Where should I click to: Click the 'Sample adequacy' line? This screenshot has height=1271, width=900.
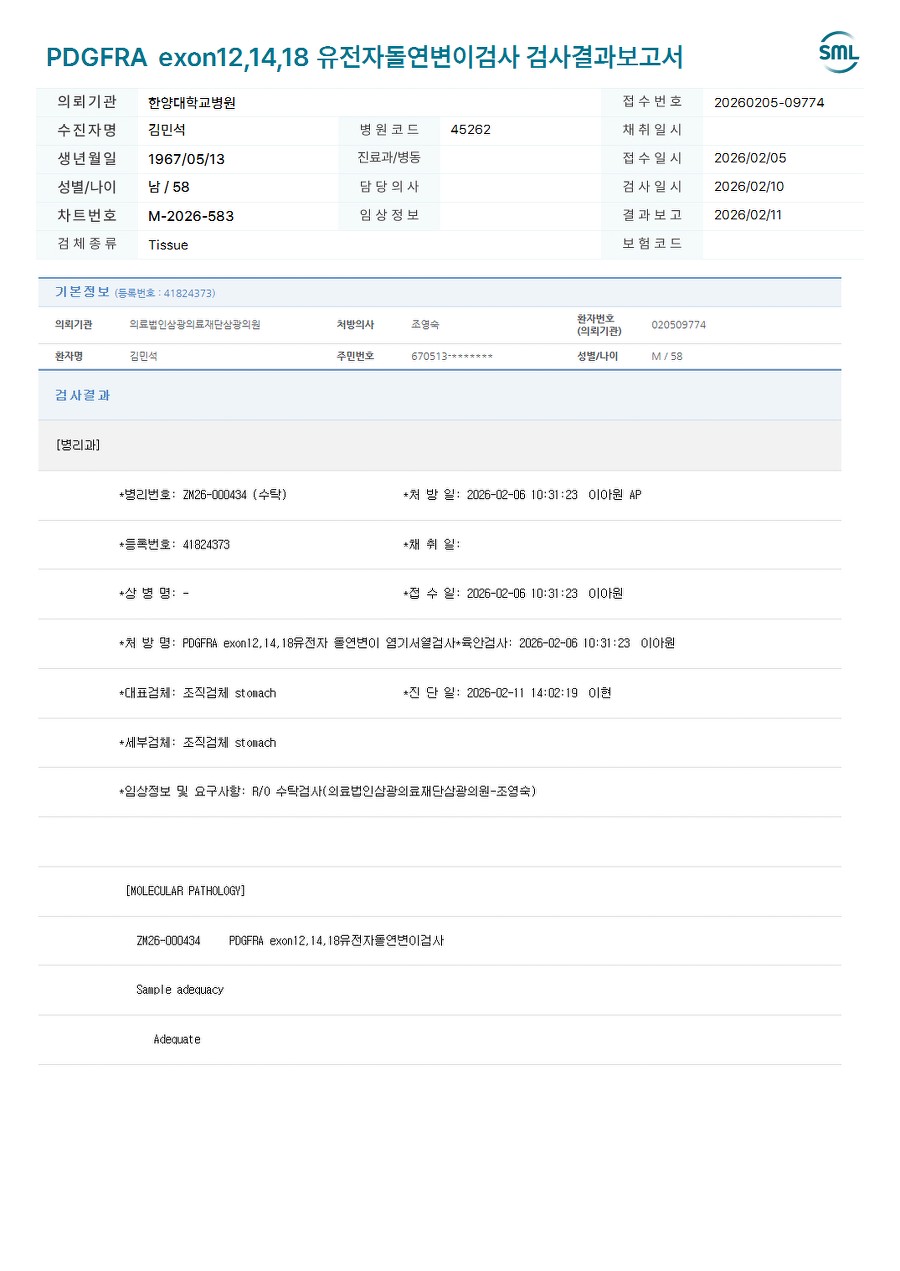coord(180,990)
